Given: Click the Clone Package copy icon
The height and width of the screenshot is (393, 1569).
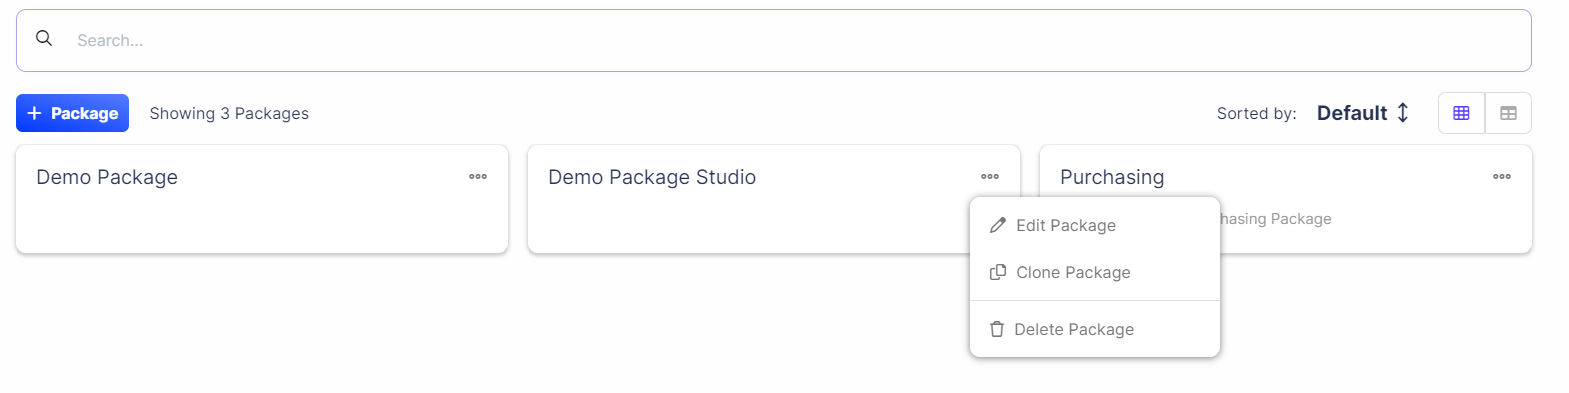Looking at the screenshot, I should pos(997,272).
